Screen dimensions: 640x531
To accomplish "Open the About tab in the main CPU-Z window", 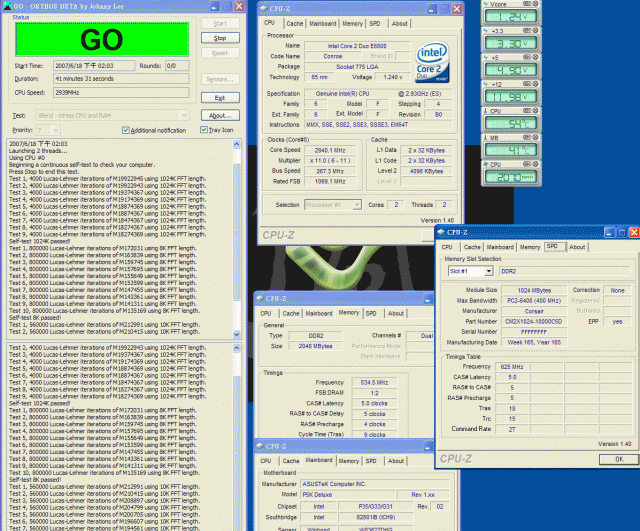I will [x=399, y=24].
